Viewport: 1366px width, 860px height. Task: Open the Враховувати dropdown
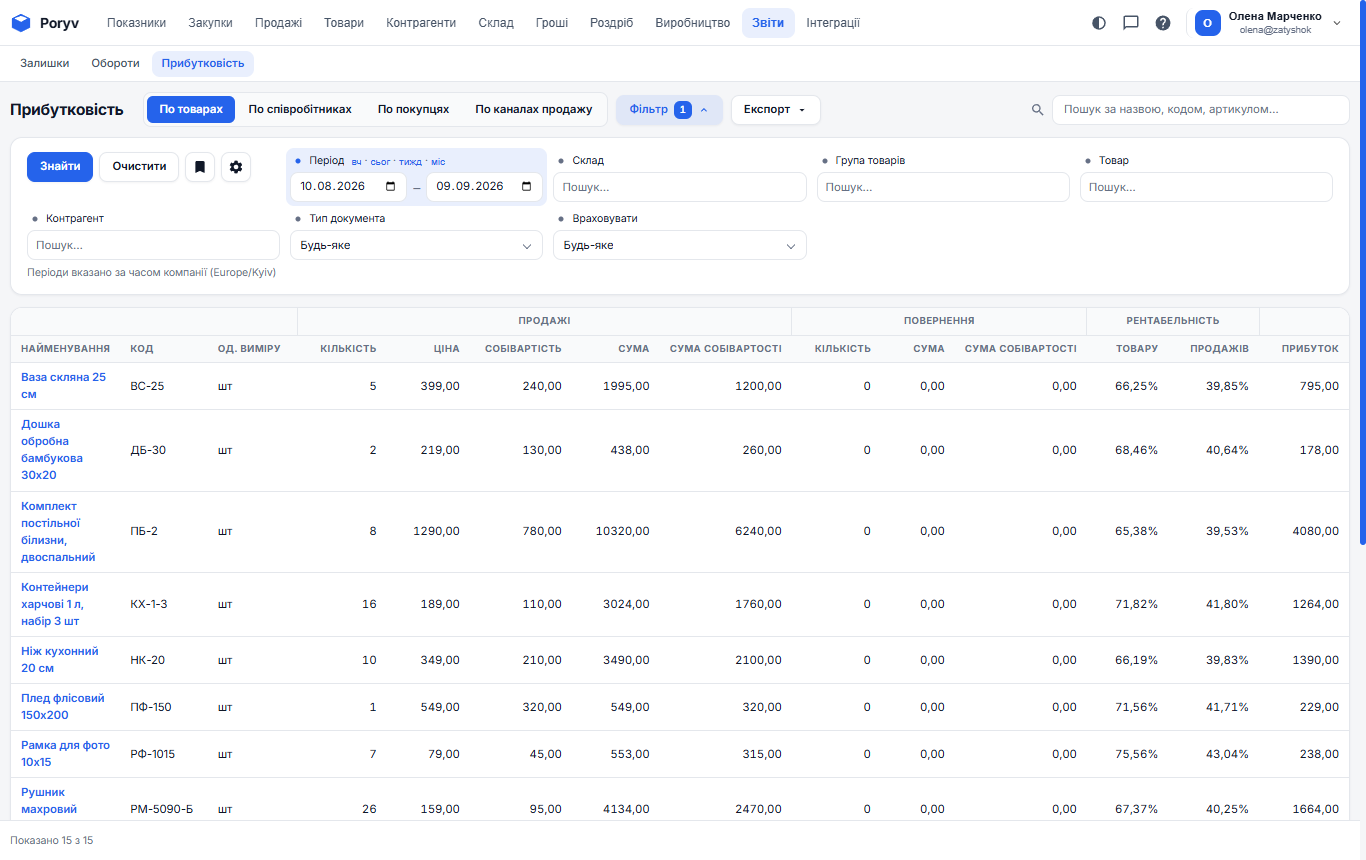[680, 245]
